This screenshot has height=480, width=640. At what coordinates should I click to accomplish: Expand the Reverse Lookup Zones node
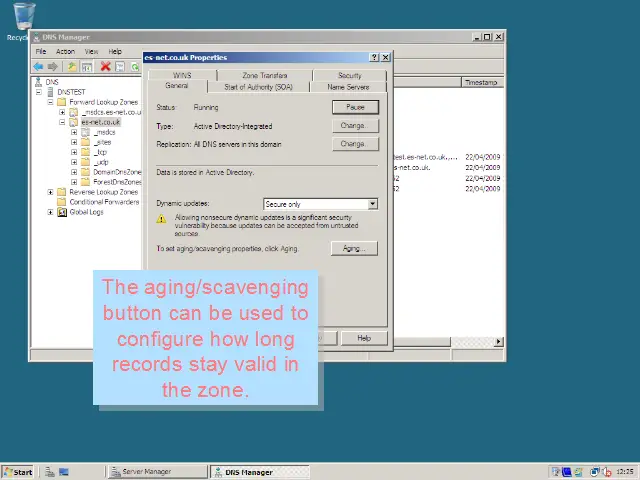(x=50, y=192)
